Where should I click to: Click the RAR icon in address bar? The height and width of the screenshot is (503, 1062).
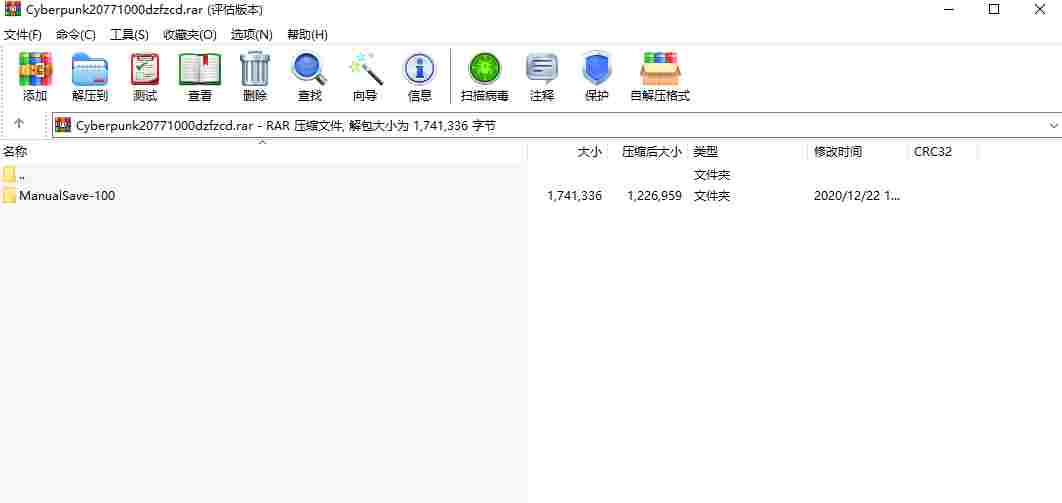63,126
